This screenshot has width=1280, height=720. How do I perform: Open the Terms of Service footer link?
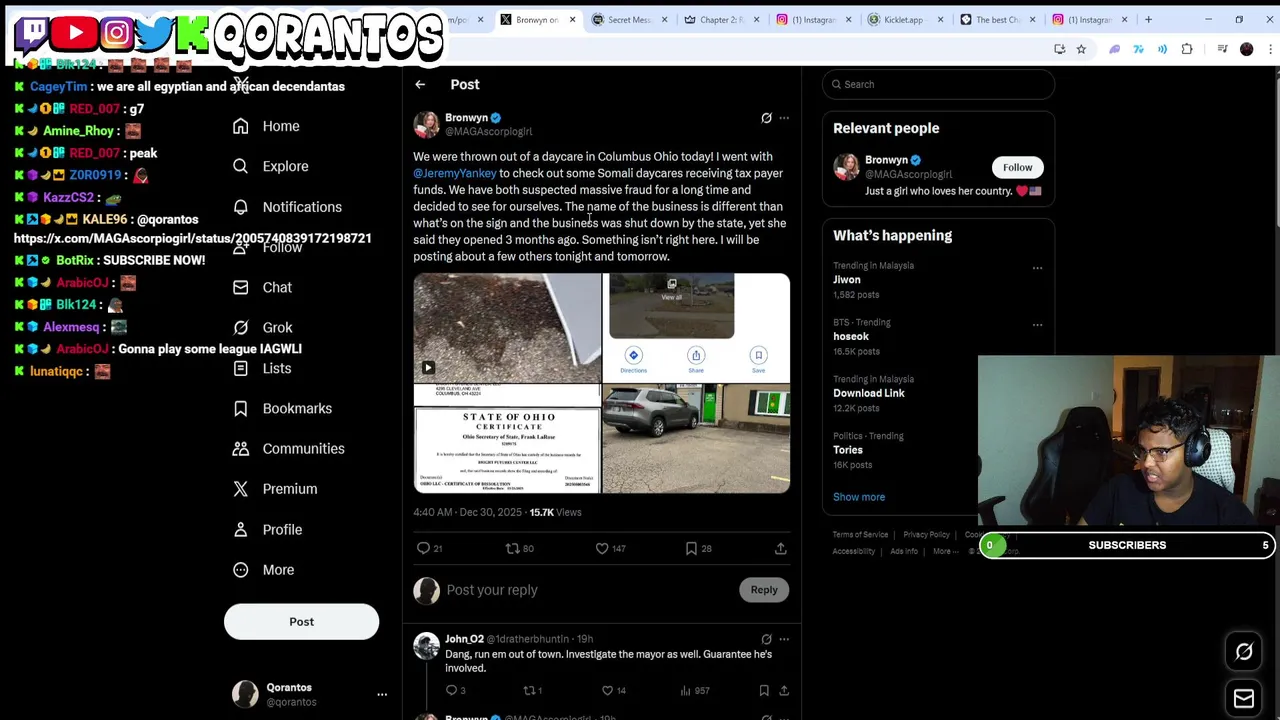click(x=860, y=535)
